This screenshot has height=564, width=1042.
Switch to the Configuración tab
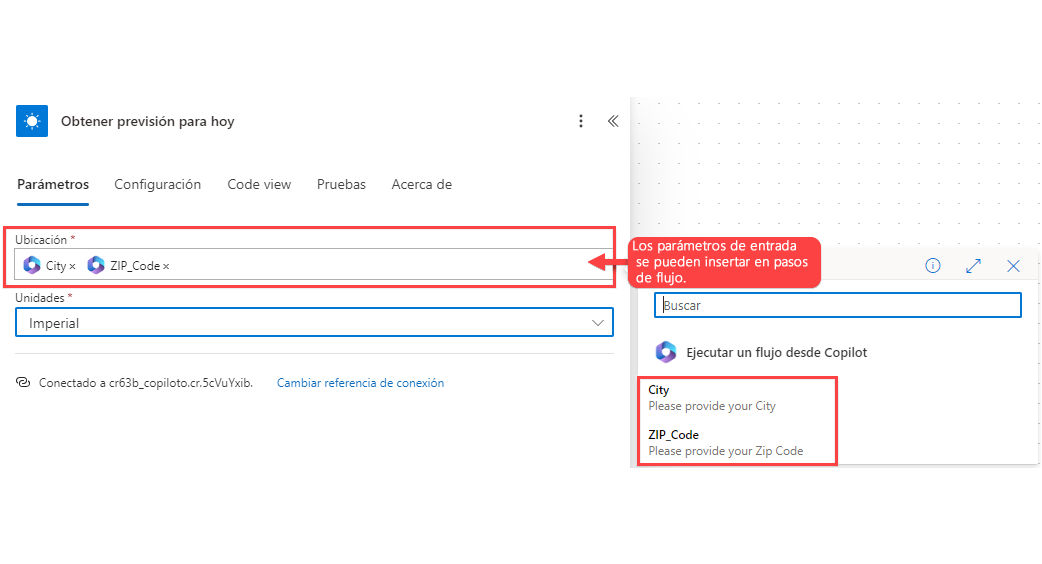coord(157,185)
